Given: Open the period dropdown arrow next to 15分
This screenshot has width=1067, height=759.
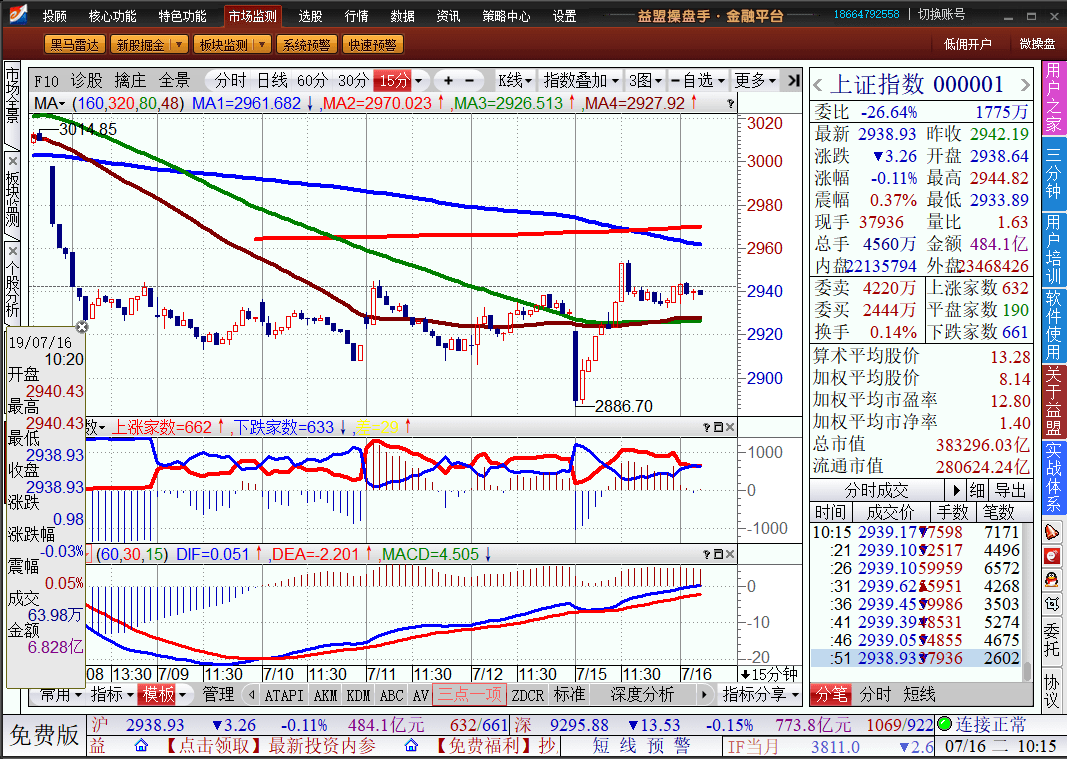Looking at the screenshot, I should click(x=418, y=81).
